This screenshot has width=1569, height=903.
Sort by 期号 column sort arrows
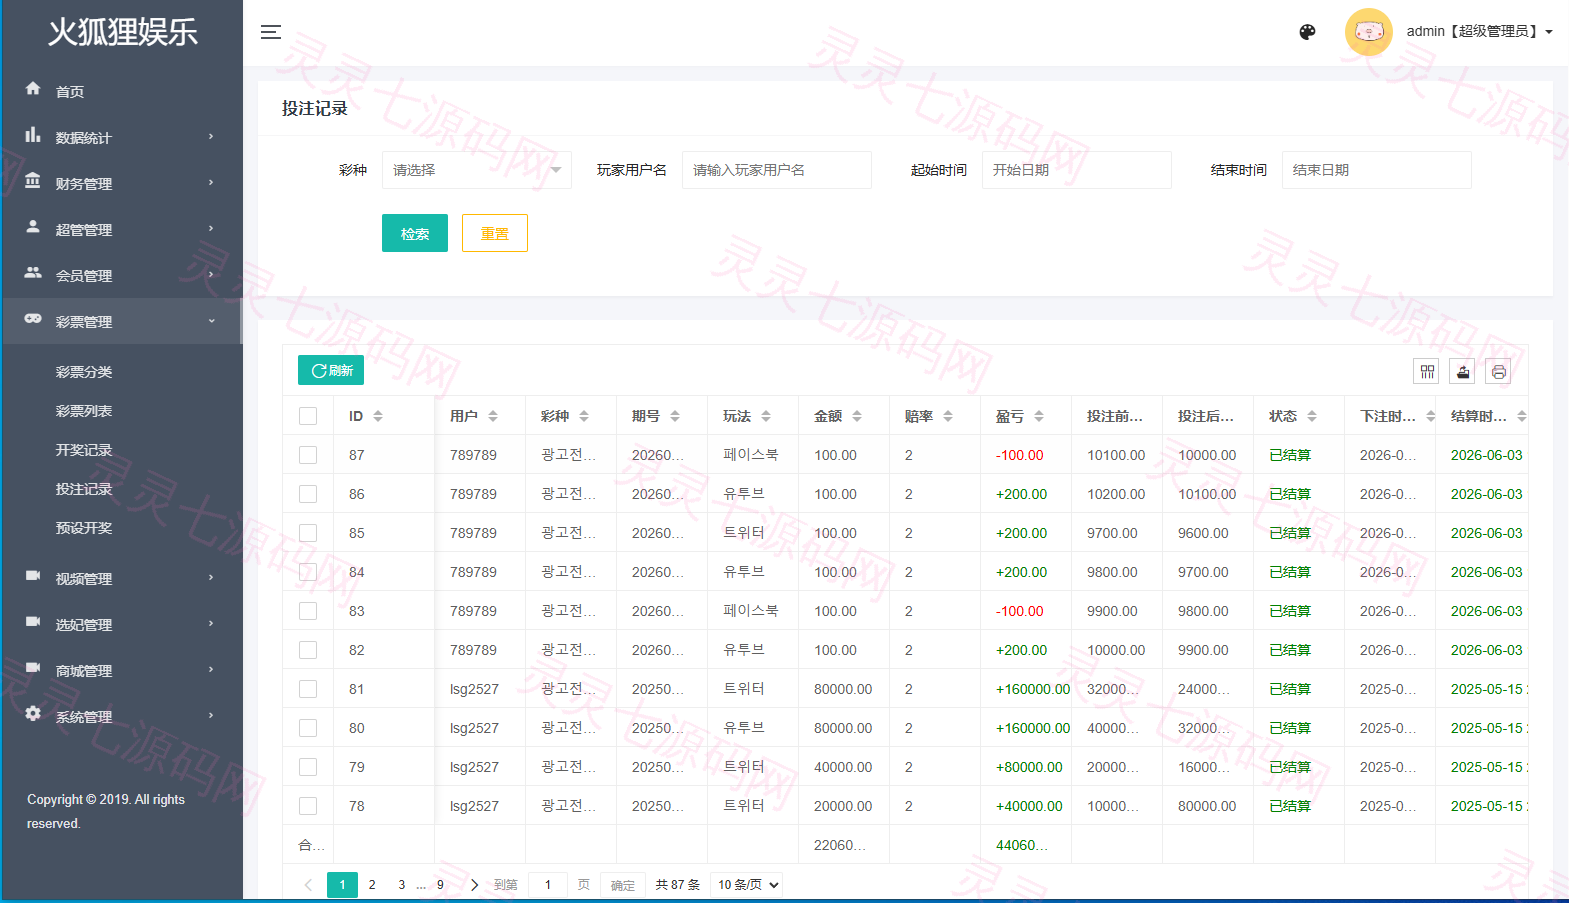click(675, 416)
